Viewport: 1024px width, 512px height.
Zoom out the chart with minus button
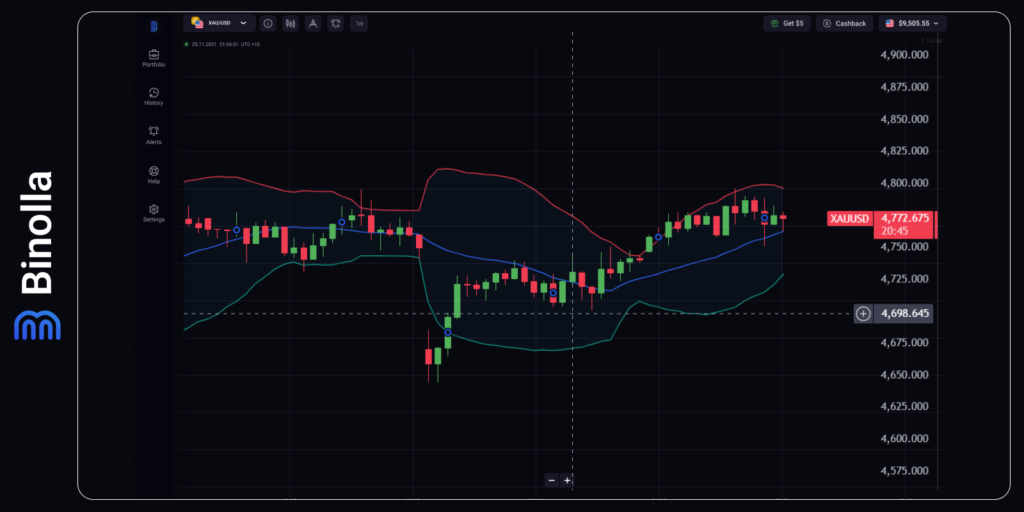pyautogui.click(x=552, y=480)
